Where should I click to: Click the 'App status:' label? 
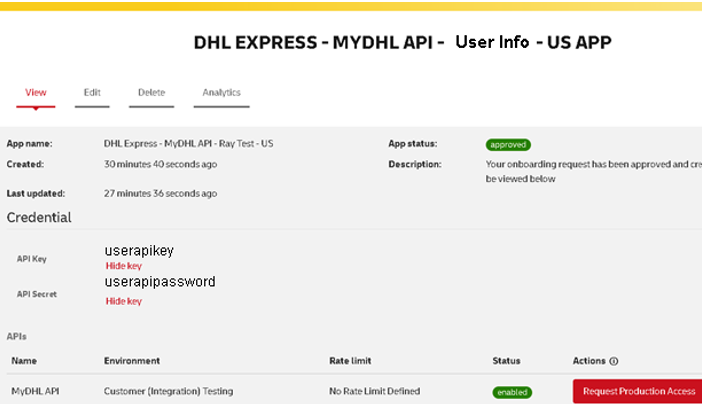click(413, 144)
